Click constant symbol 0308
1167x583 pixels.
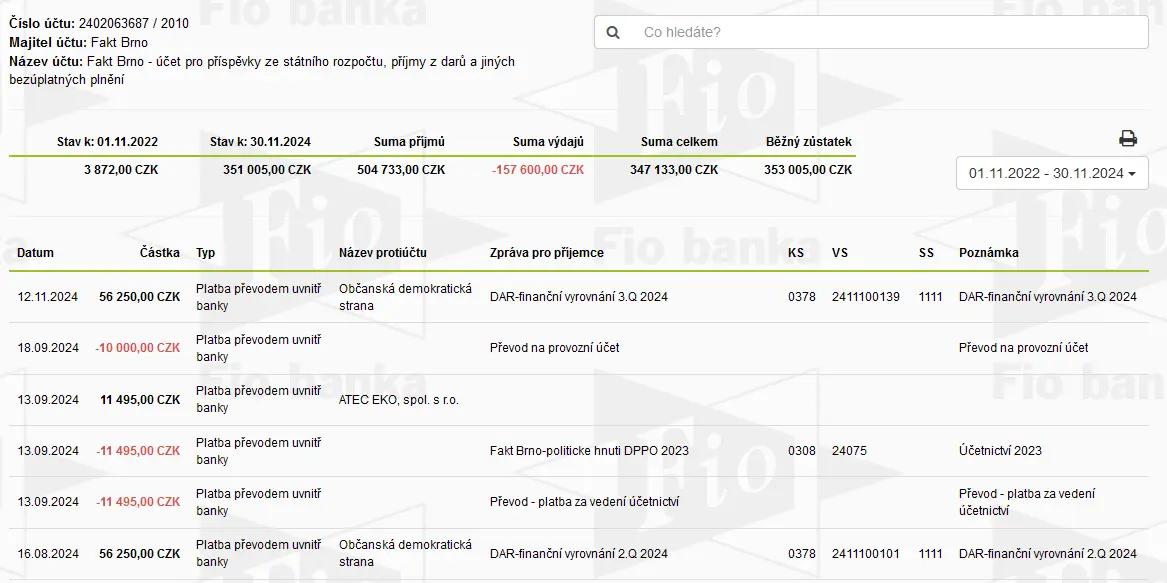coord(802,450)
